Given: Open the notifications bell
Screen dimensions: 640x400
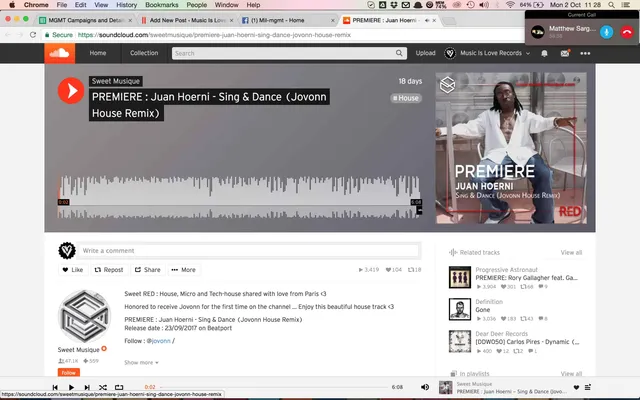Looking at the screenshot, I should coord(544,53).
